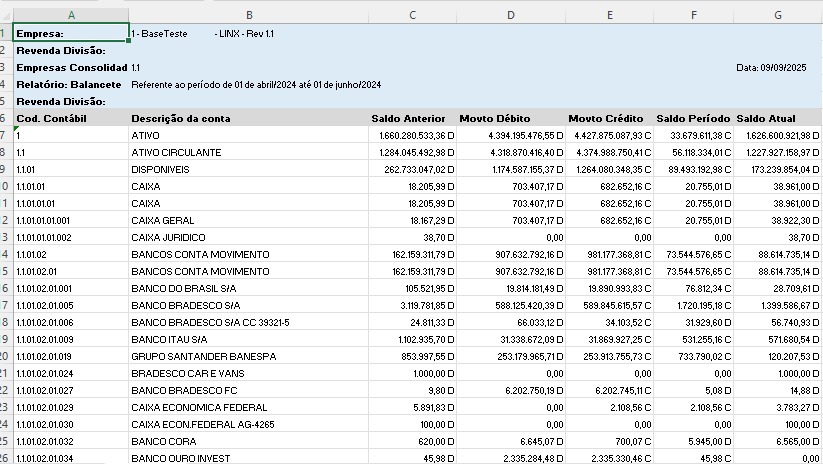Viewport: 823px width, 464px height.
Task: Click the 'BANCO OURO INVEST' cell
Action: click(x=249, y=458)
